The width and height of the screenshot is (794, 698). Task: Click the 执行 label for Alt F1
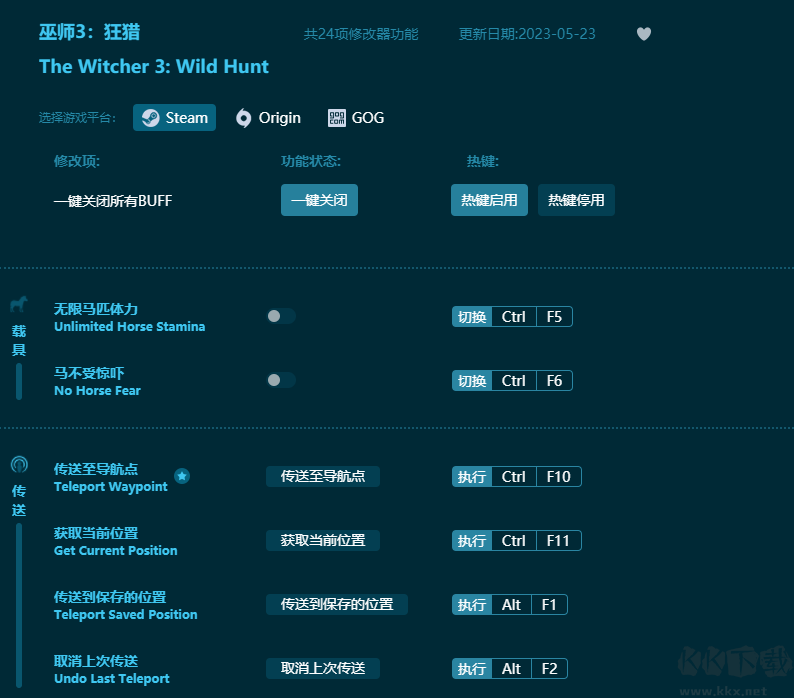pyautogui.click(x=472, y=605)
